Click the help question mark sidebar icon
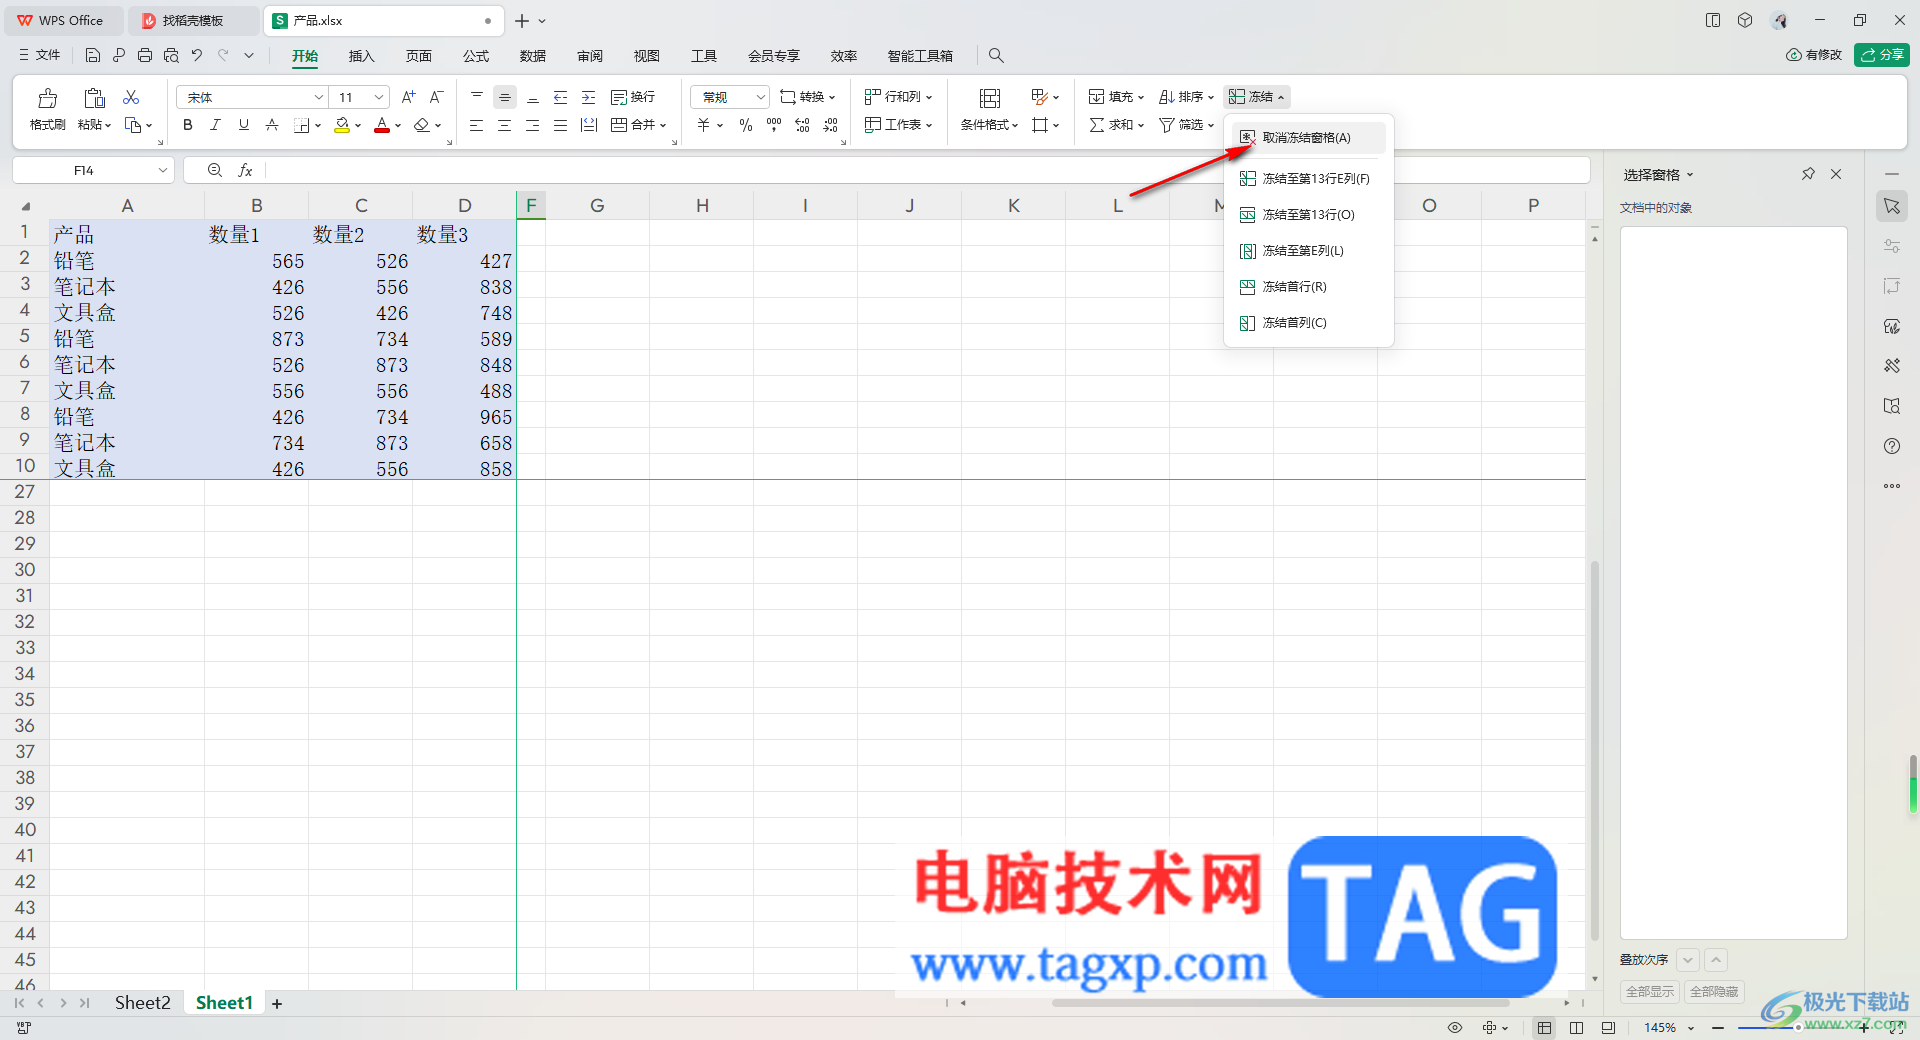Image resolution: width=1920 pixels, height=1040 pixels. tap(1892, 446)
